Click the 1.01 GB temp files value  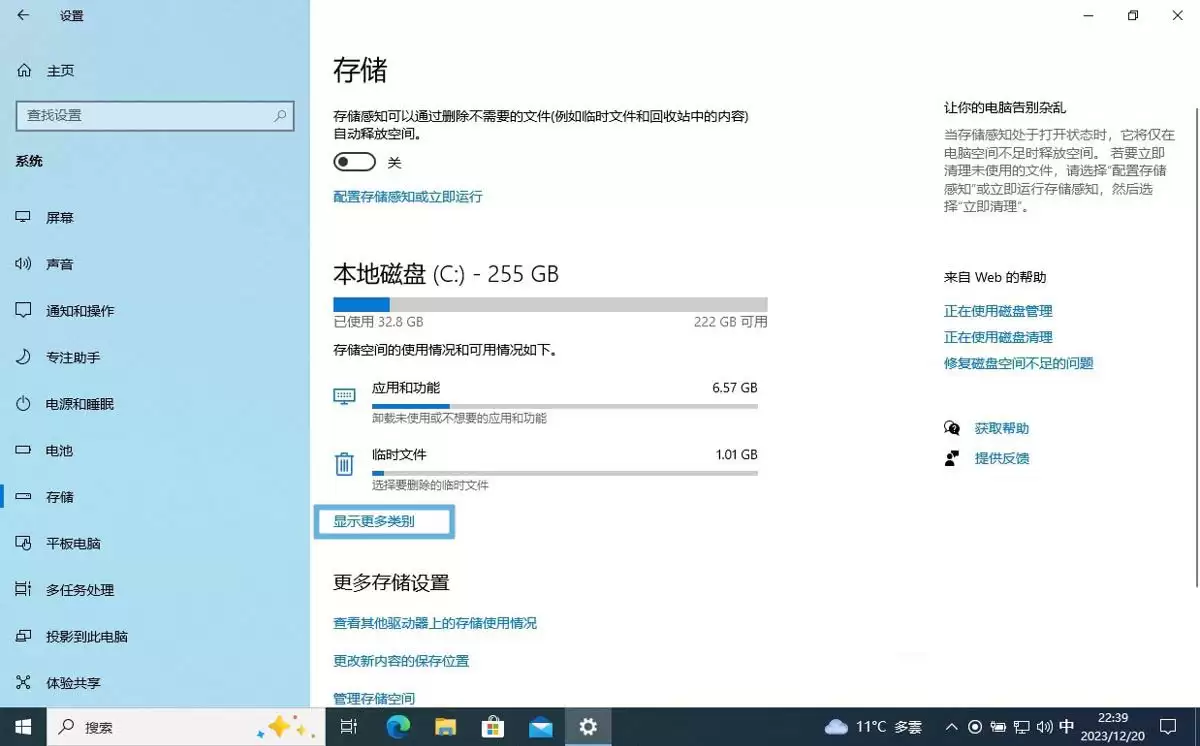pyautogui.click(x=736, y=455)
